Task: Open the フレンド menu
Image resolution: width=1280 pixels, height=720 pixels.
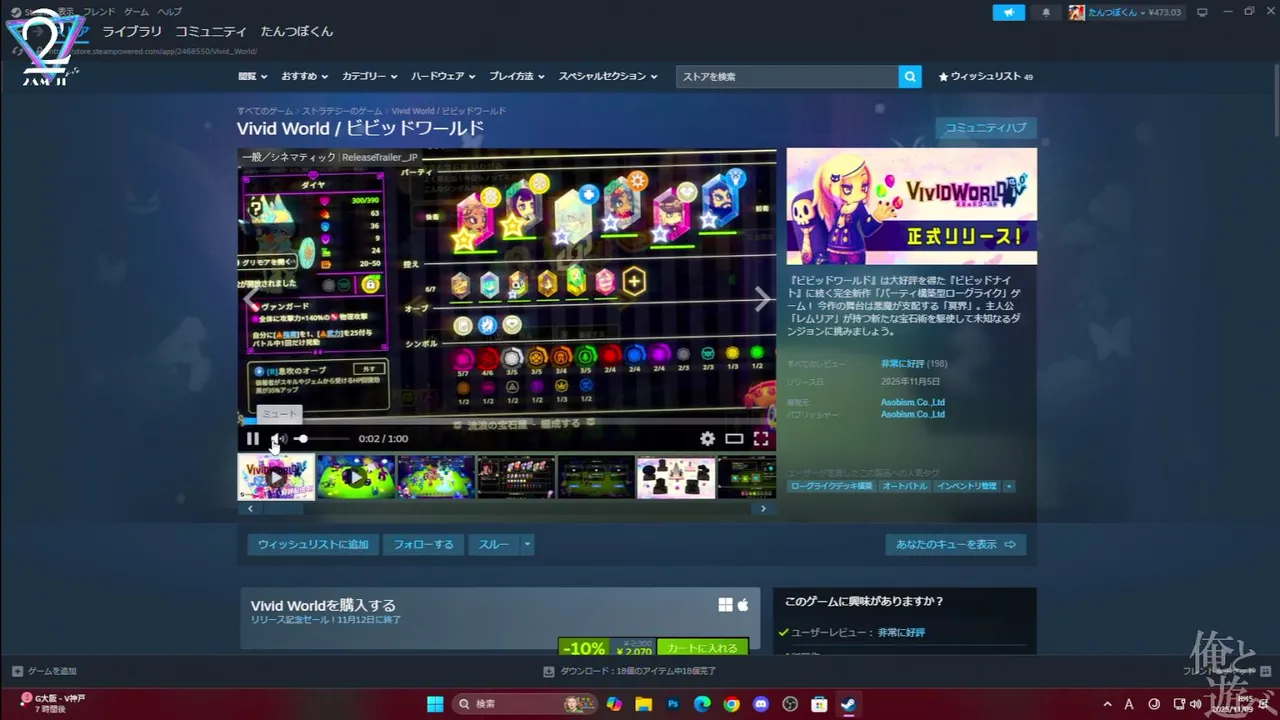Action: (x=99, y=11)
